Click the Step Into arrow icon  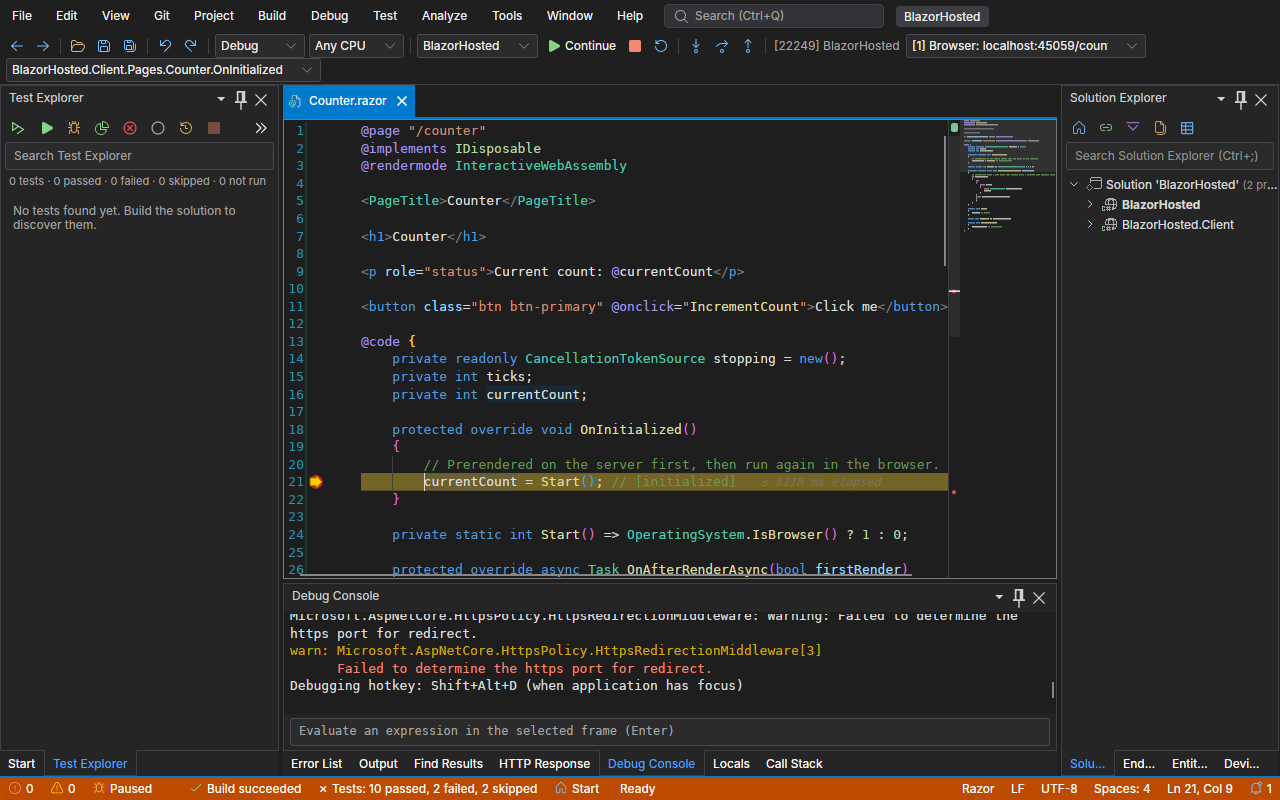696,46
